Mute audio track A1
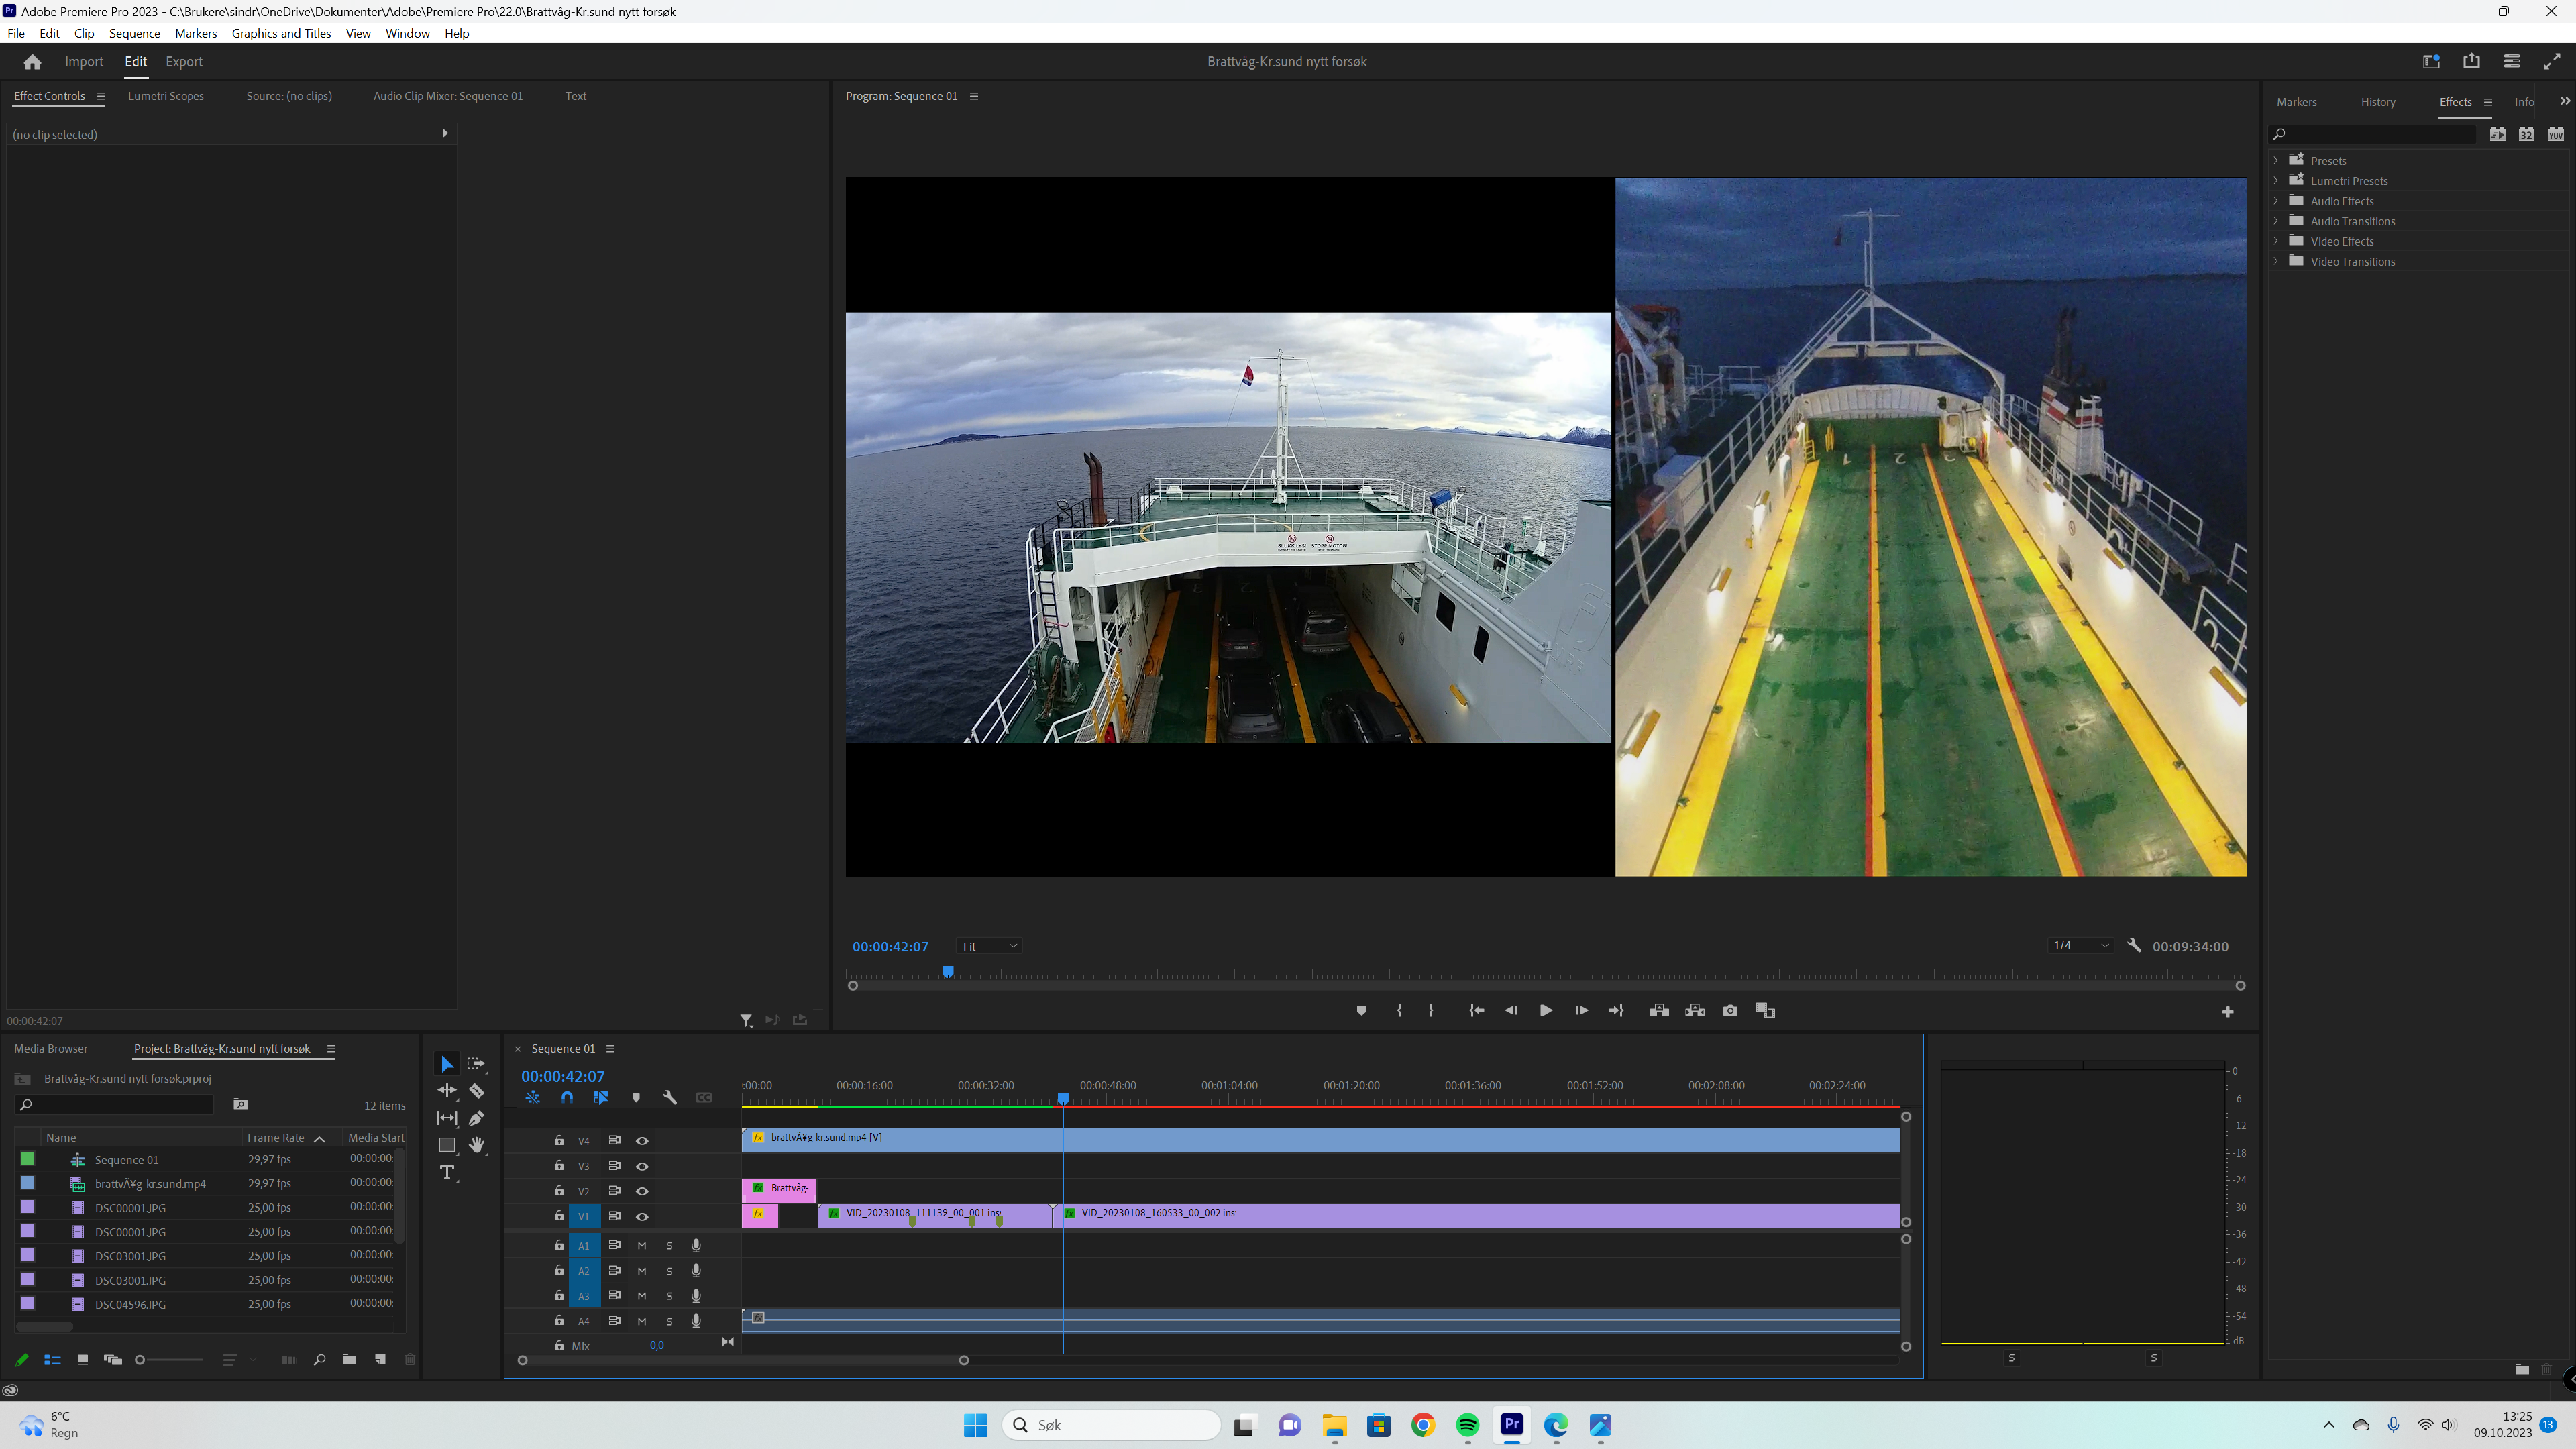The image size is (2576, 1449). pyautogui.click(x=642, y=1245)
